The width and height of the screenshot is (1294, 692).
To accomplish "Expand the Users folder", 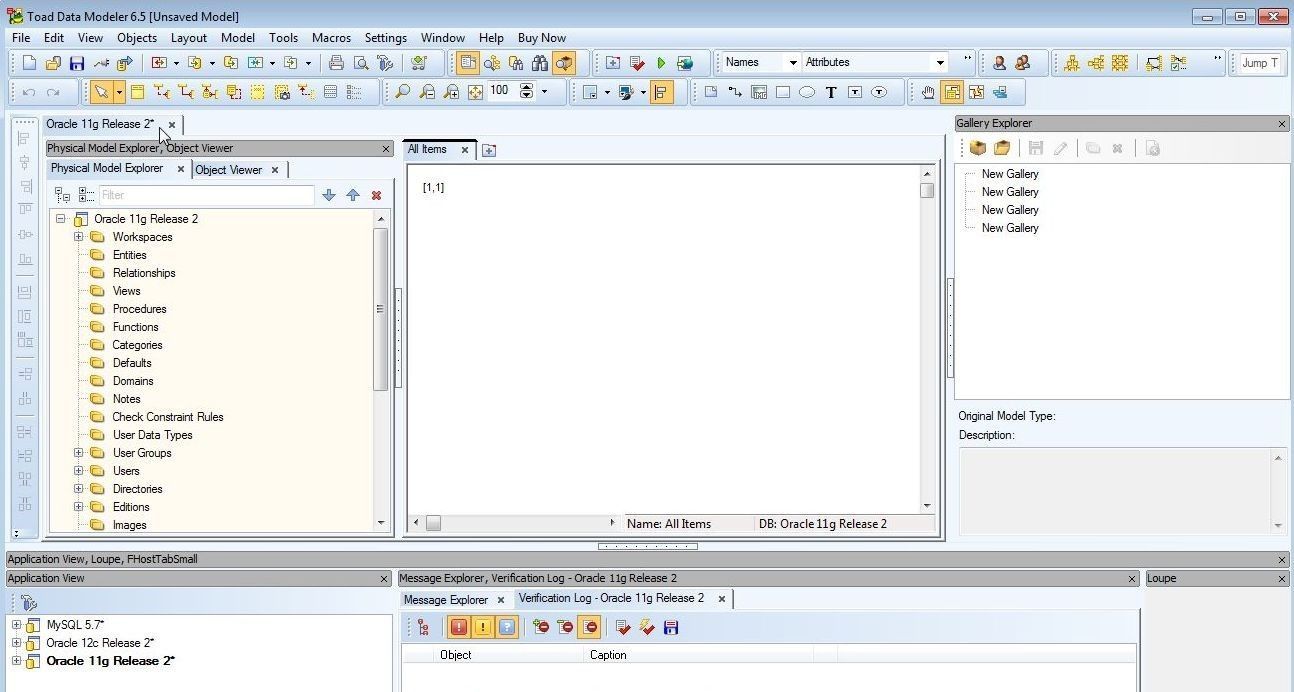I will click(78, 471).
